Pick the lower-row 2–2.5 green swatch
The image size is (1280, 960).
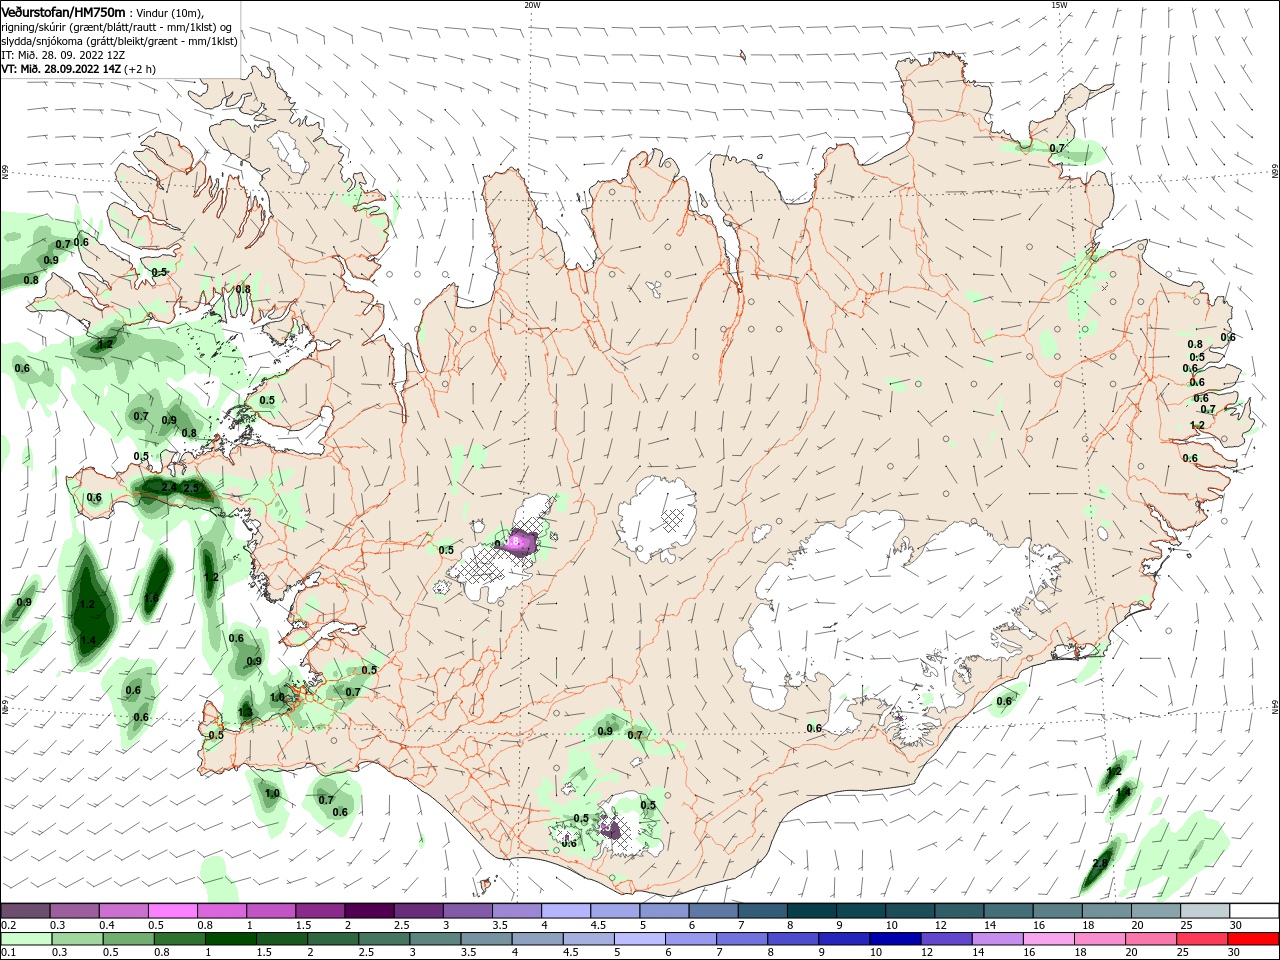pos(332,939)
